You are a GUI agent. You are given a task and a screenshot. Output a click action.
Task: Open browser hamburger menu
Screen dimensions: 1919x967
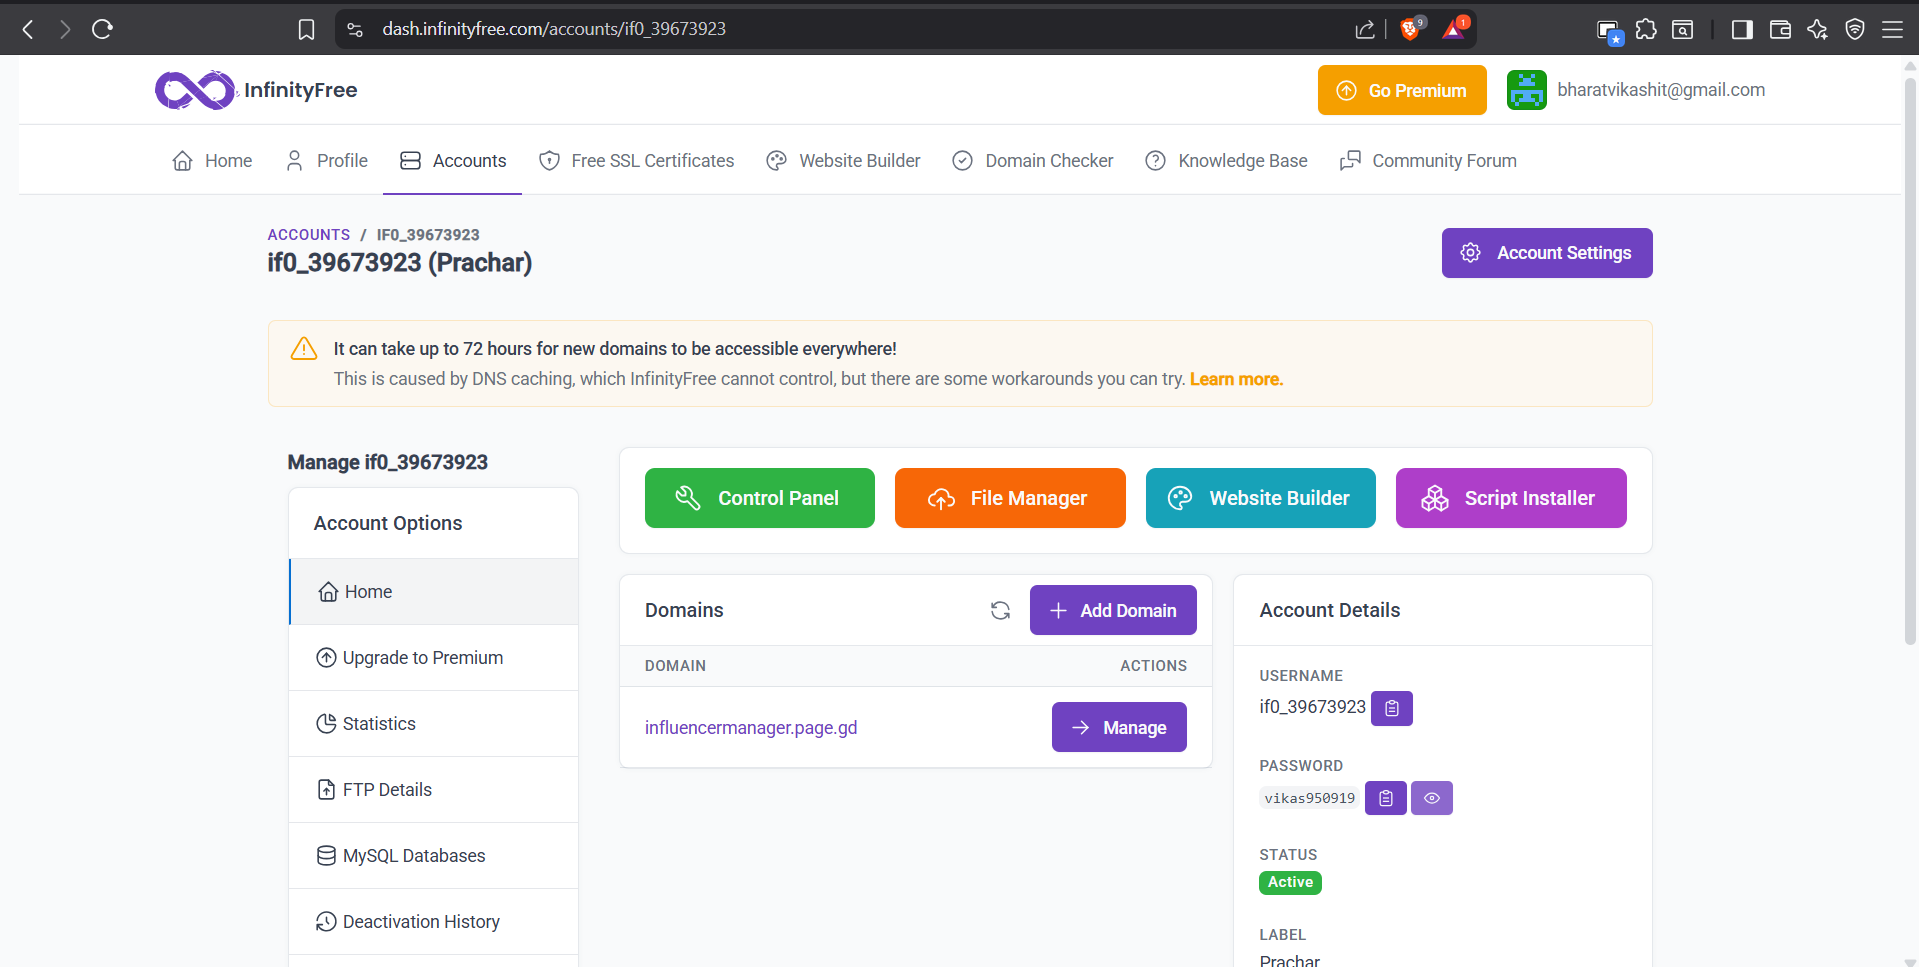[x=1892, y=29]
